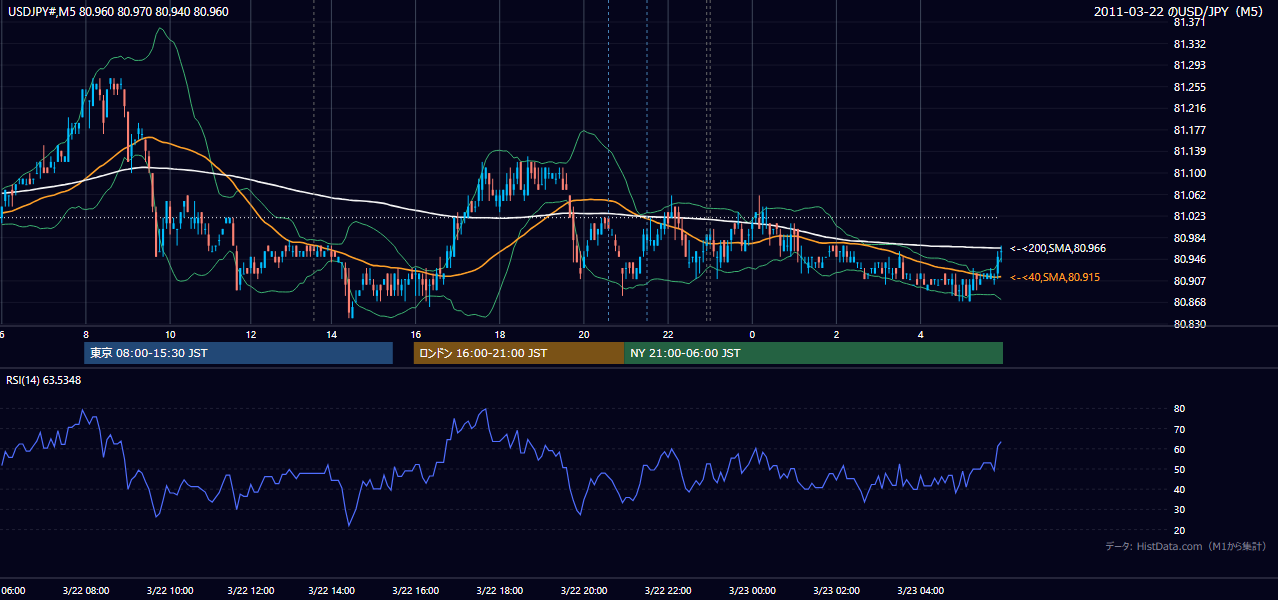Click price axis value 81.062

click(x=1189, y=195)
